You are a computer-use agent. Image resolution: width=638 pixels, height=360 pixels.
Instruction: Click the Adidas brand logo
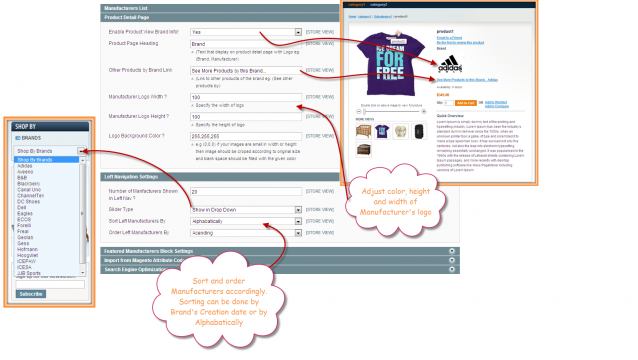click(x=450, y=64)
